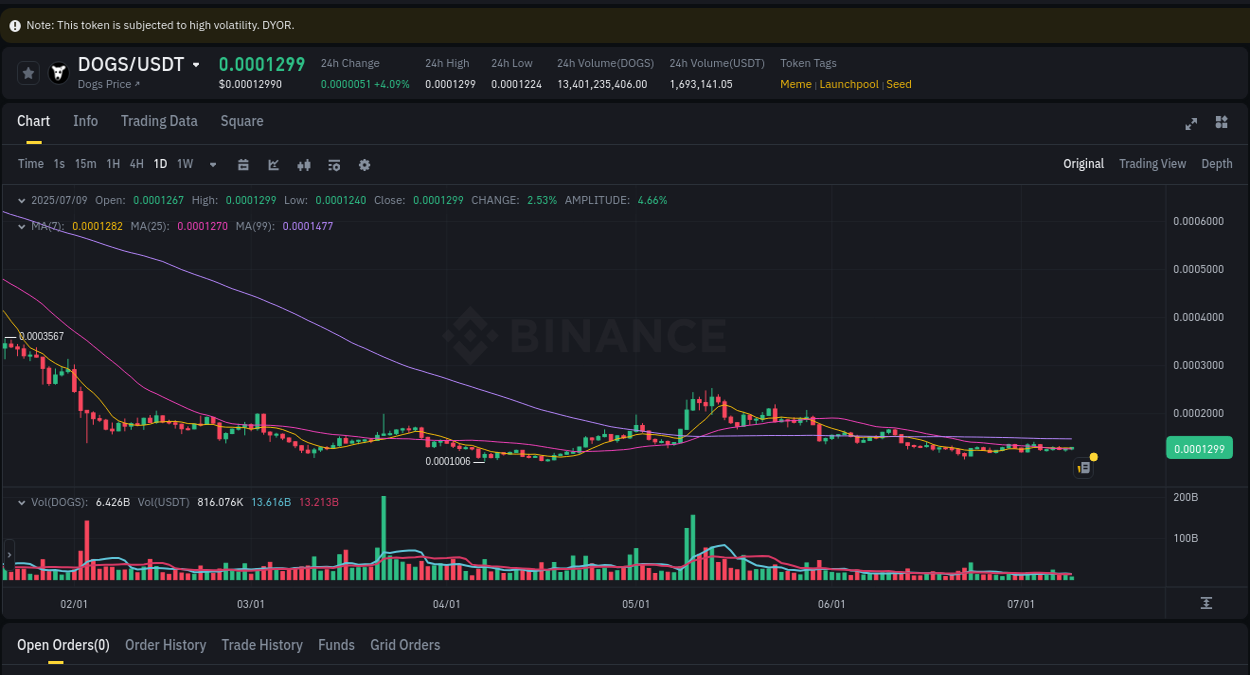Click the auto-scale icon below the price axis

(1207, 602)
